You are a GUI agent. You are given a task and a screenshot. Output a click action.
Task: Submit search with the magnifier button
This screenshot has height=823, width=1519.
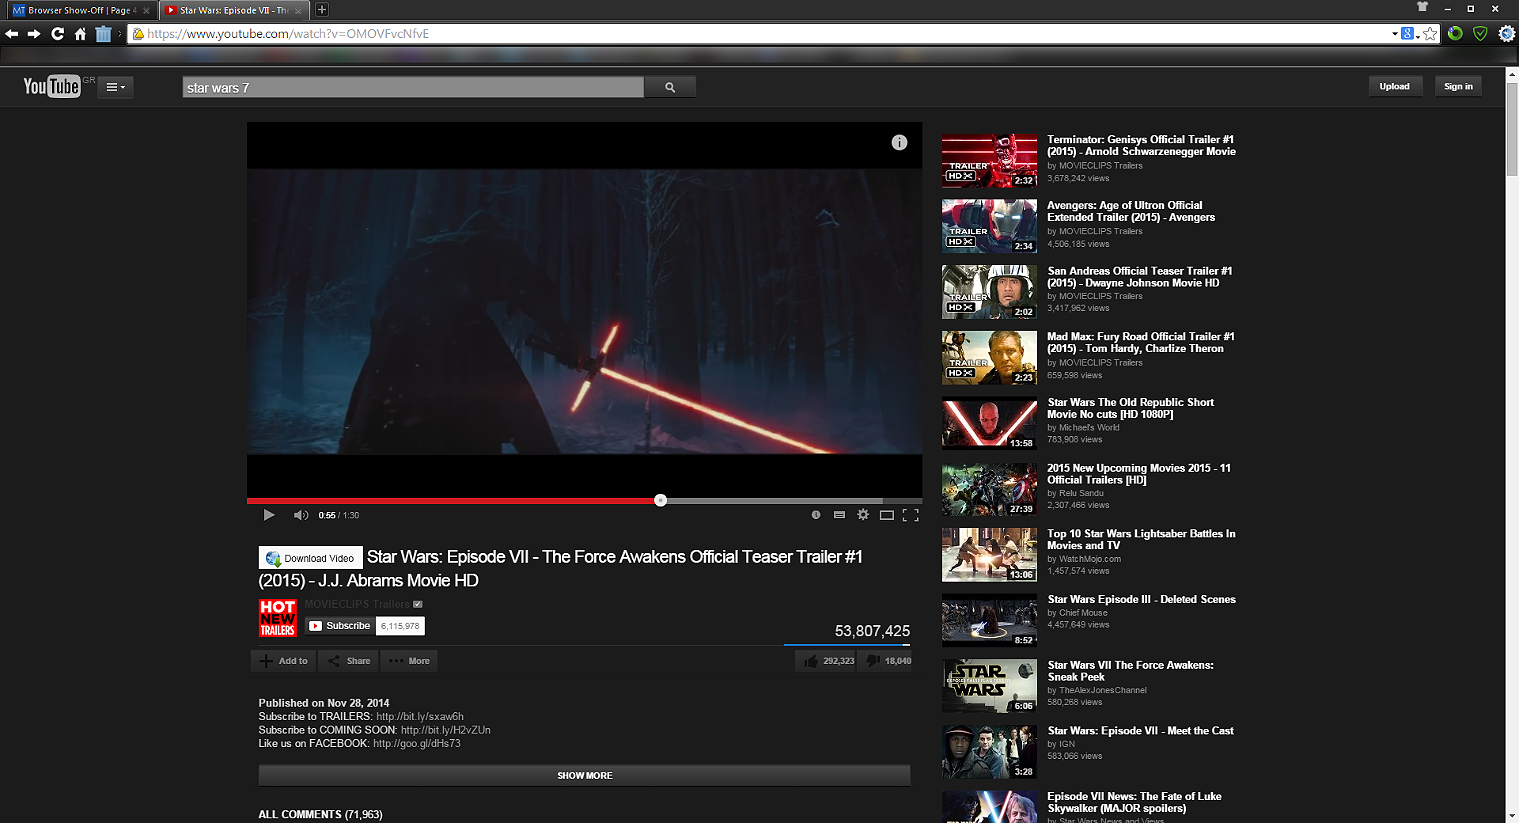coord(670,87)
